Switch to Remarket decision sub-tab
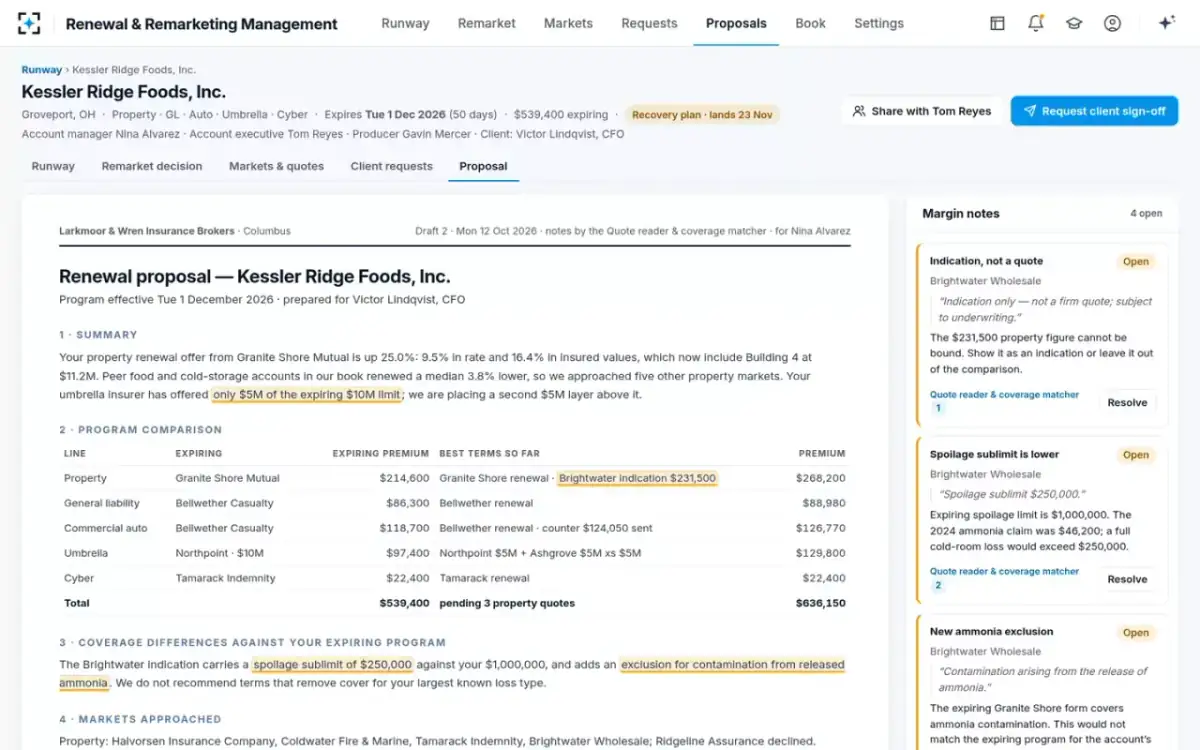The height and width of the screenshot is (750, 1200). coord(152,166)
